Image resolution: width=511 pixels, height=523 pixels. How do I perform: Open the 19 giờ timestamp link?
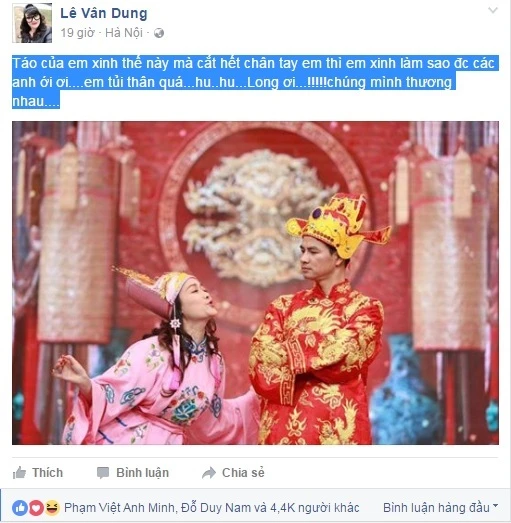coord(77,33)
